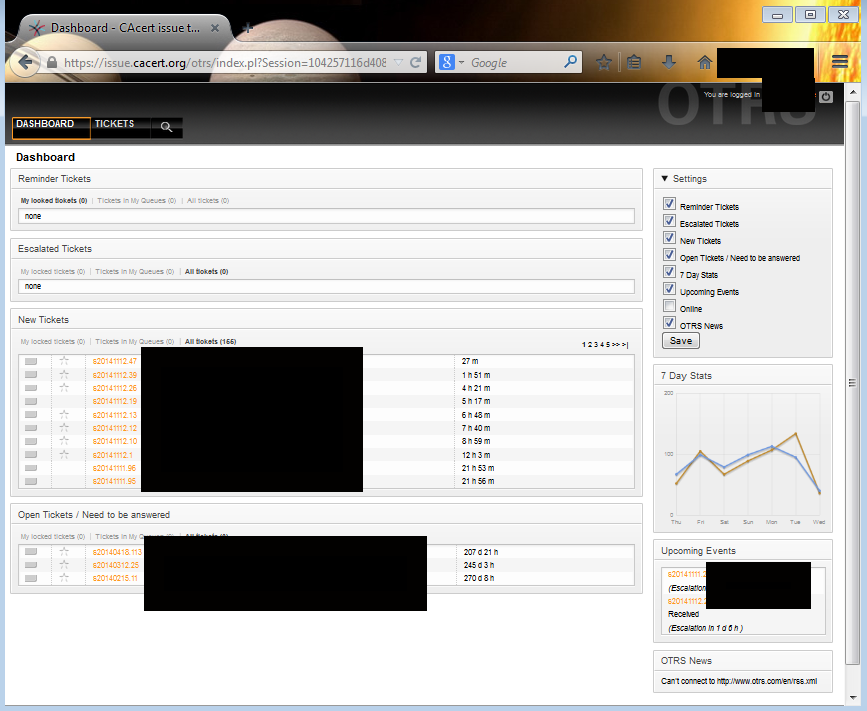
Task: Open ticket s20141112.47 link
Action: pos(115,360)
